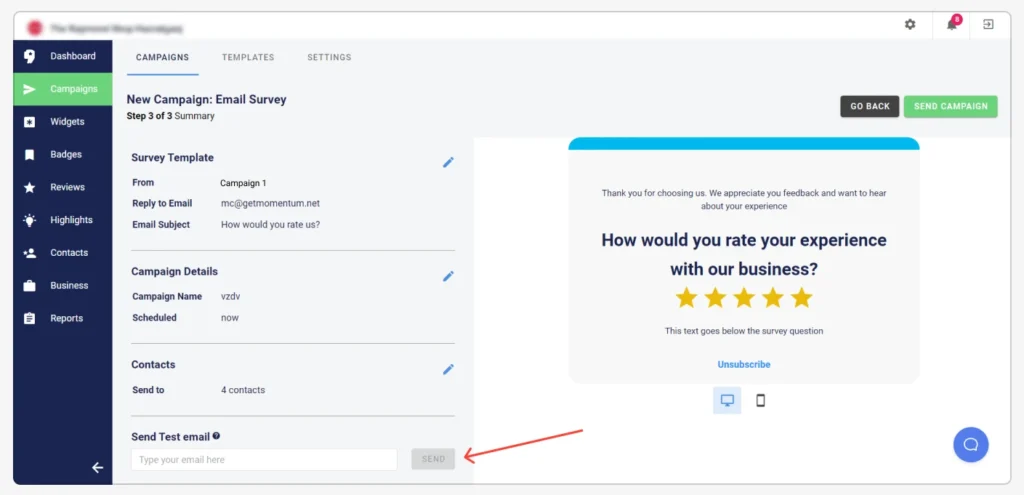The image size is (1024, 495).
Task: Click the logout icon in top bar
Action: click(988, 25)
